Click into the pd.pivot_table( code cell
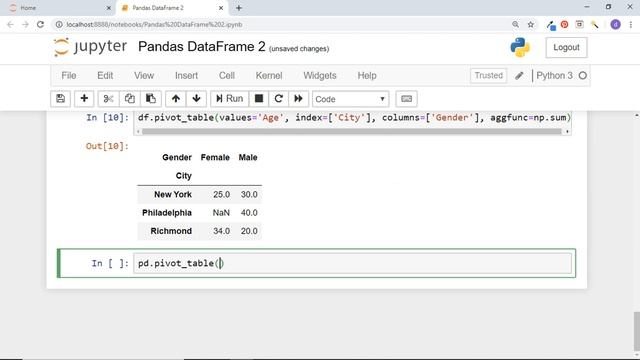Screen dimensions: 640x360 pyautogui.click(x=353, y=263)
